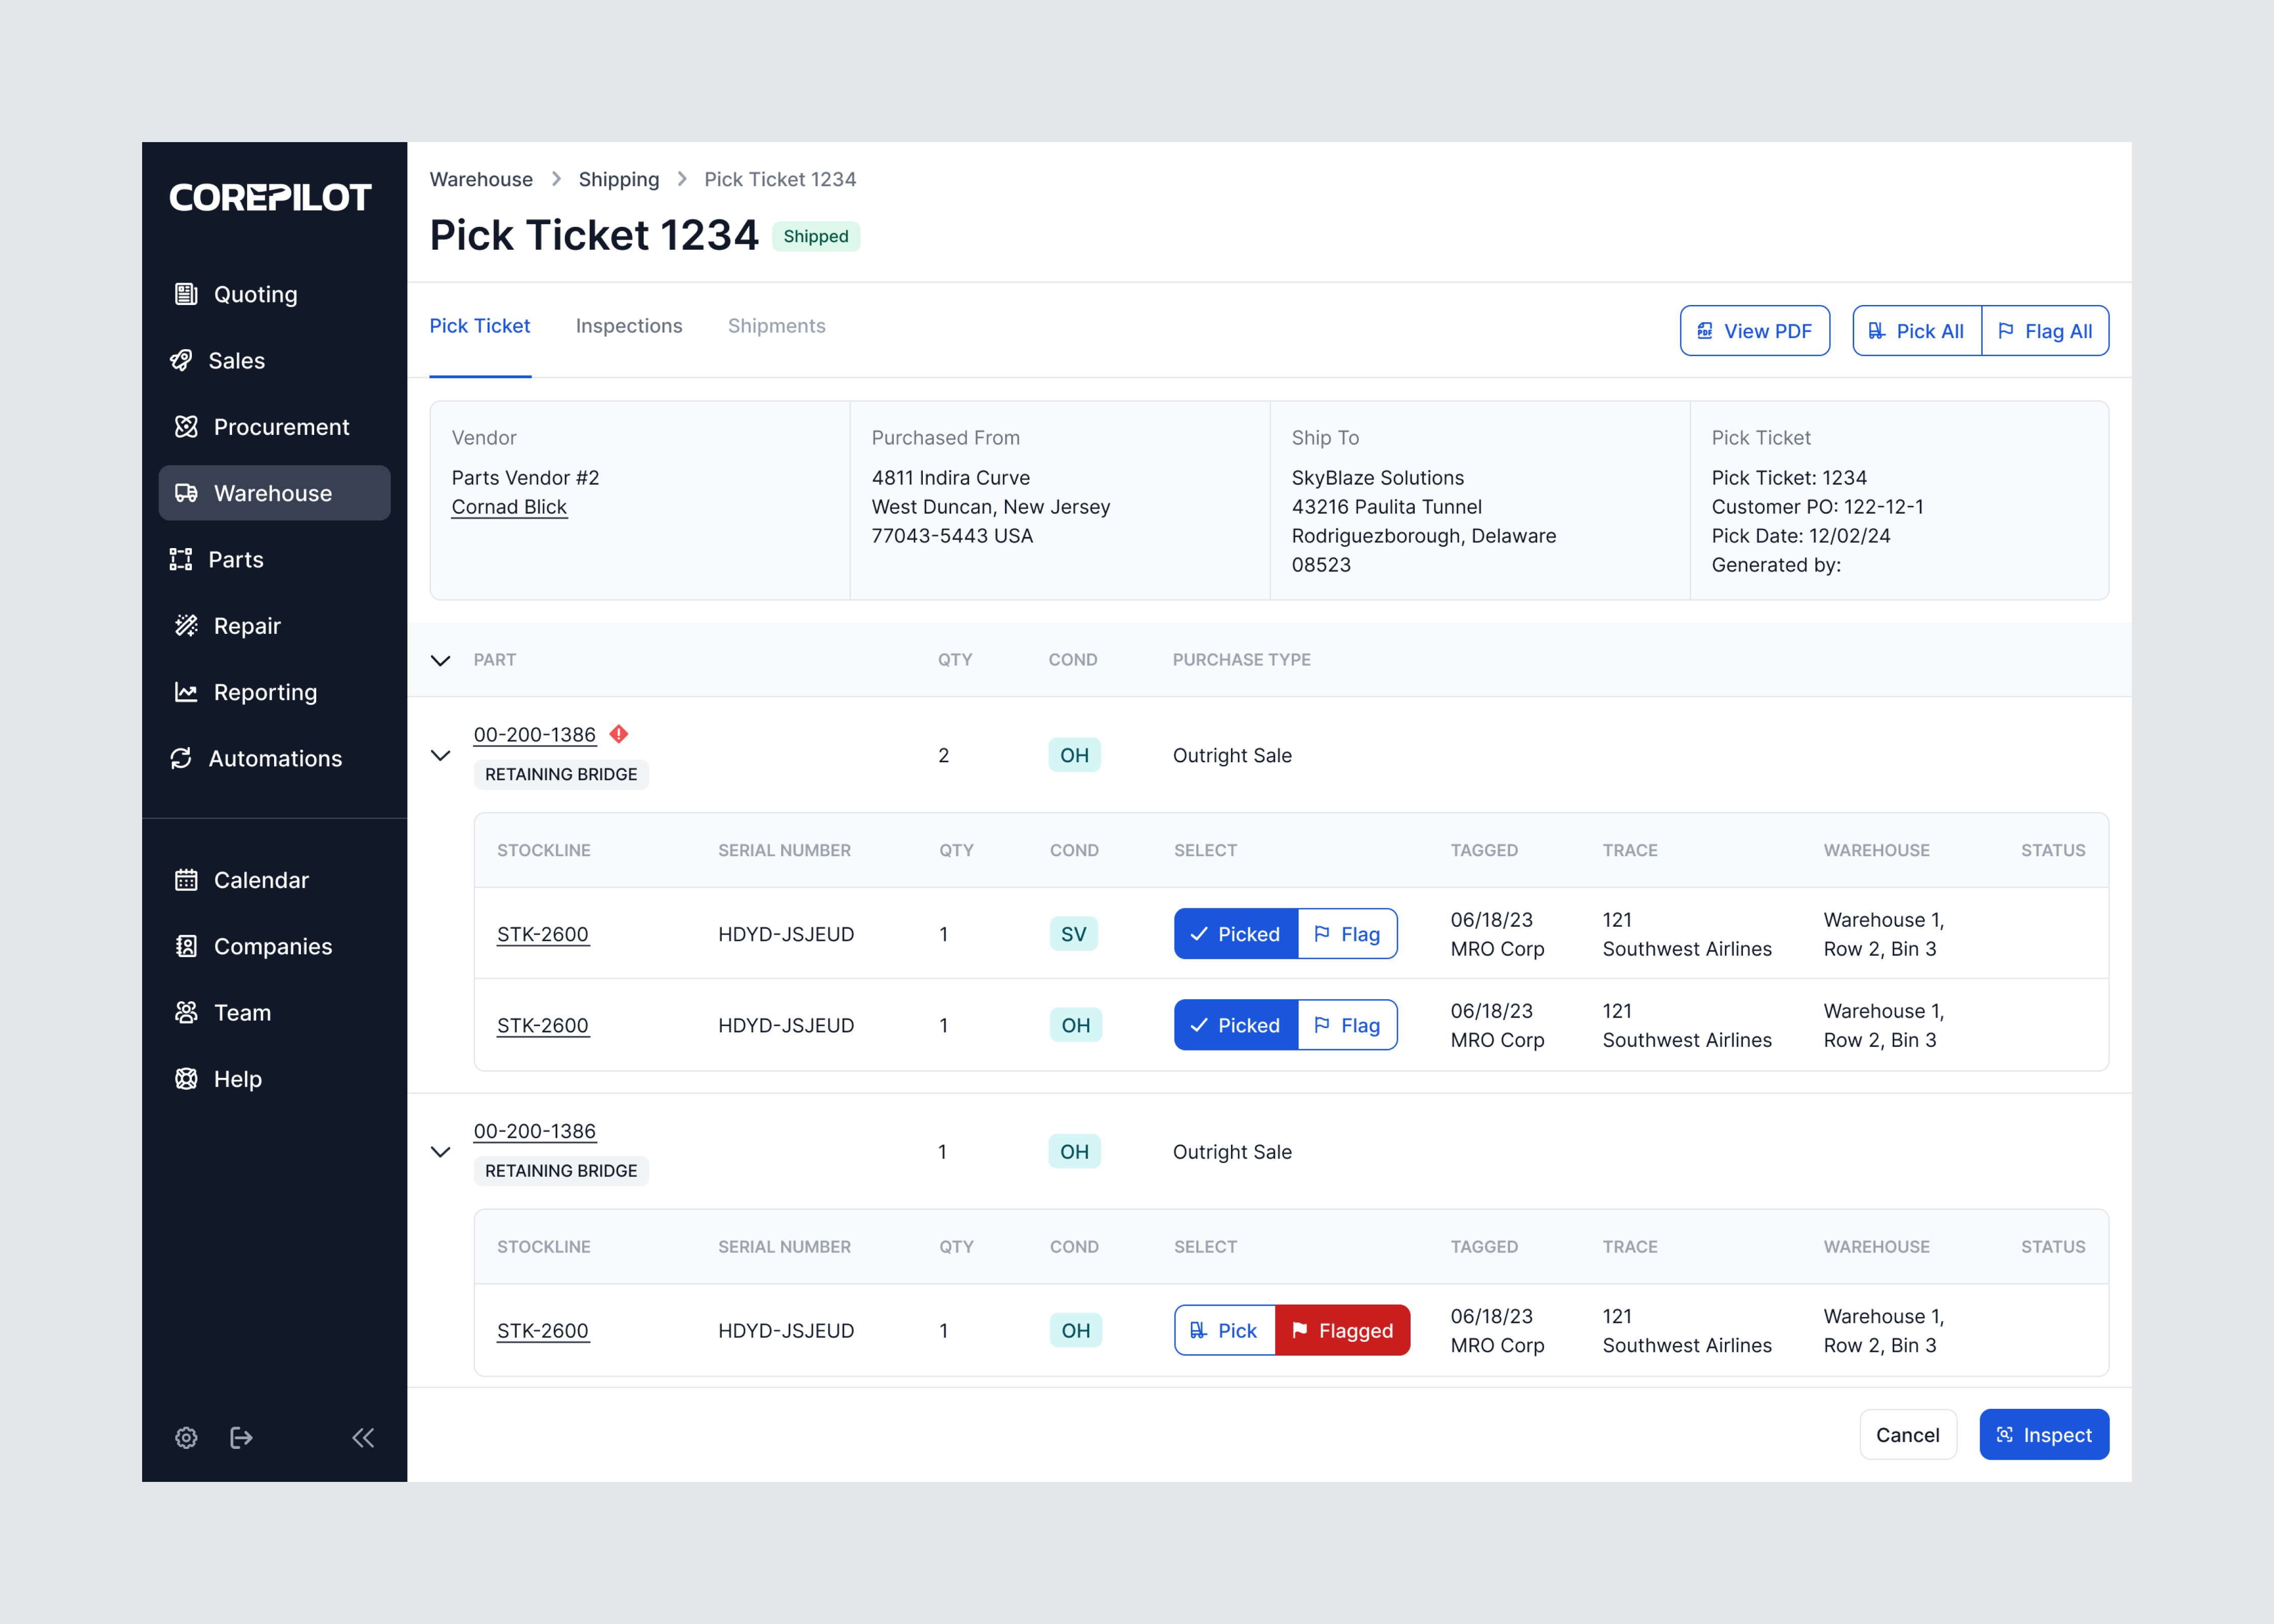This screenshot has width=2274, height=1624.
Task: Click the red warning icon beside 00-200-1386
Action: pyautogui.click(x=619, y=734)
